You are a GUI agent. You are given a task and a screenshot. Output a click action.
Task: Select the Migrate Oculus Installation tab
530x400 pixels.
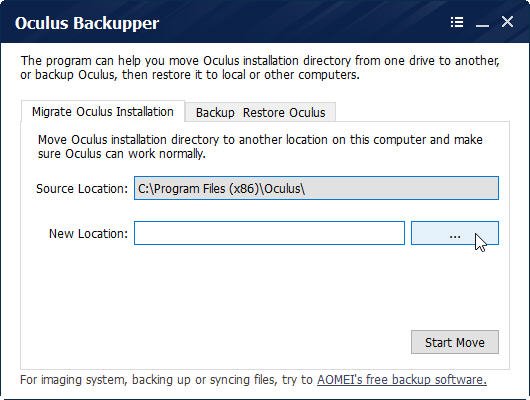(x=103, y=111)
